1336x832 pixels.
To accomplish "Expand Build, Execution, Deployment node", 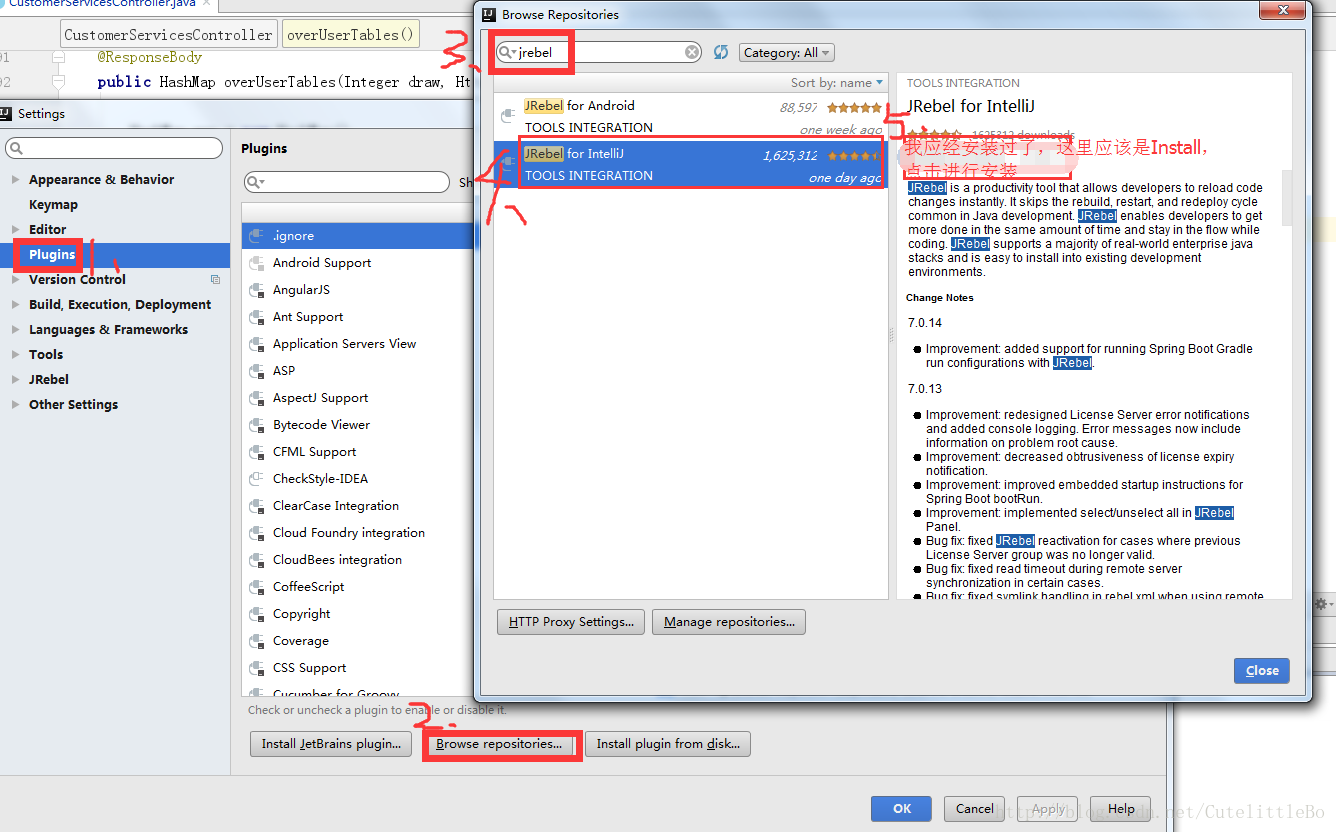I will point(15,305).
